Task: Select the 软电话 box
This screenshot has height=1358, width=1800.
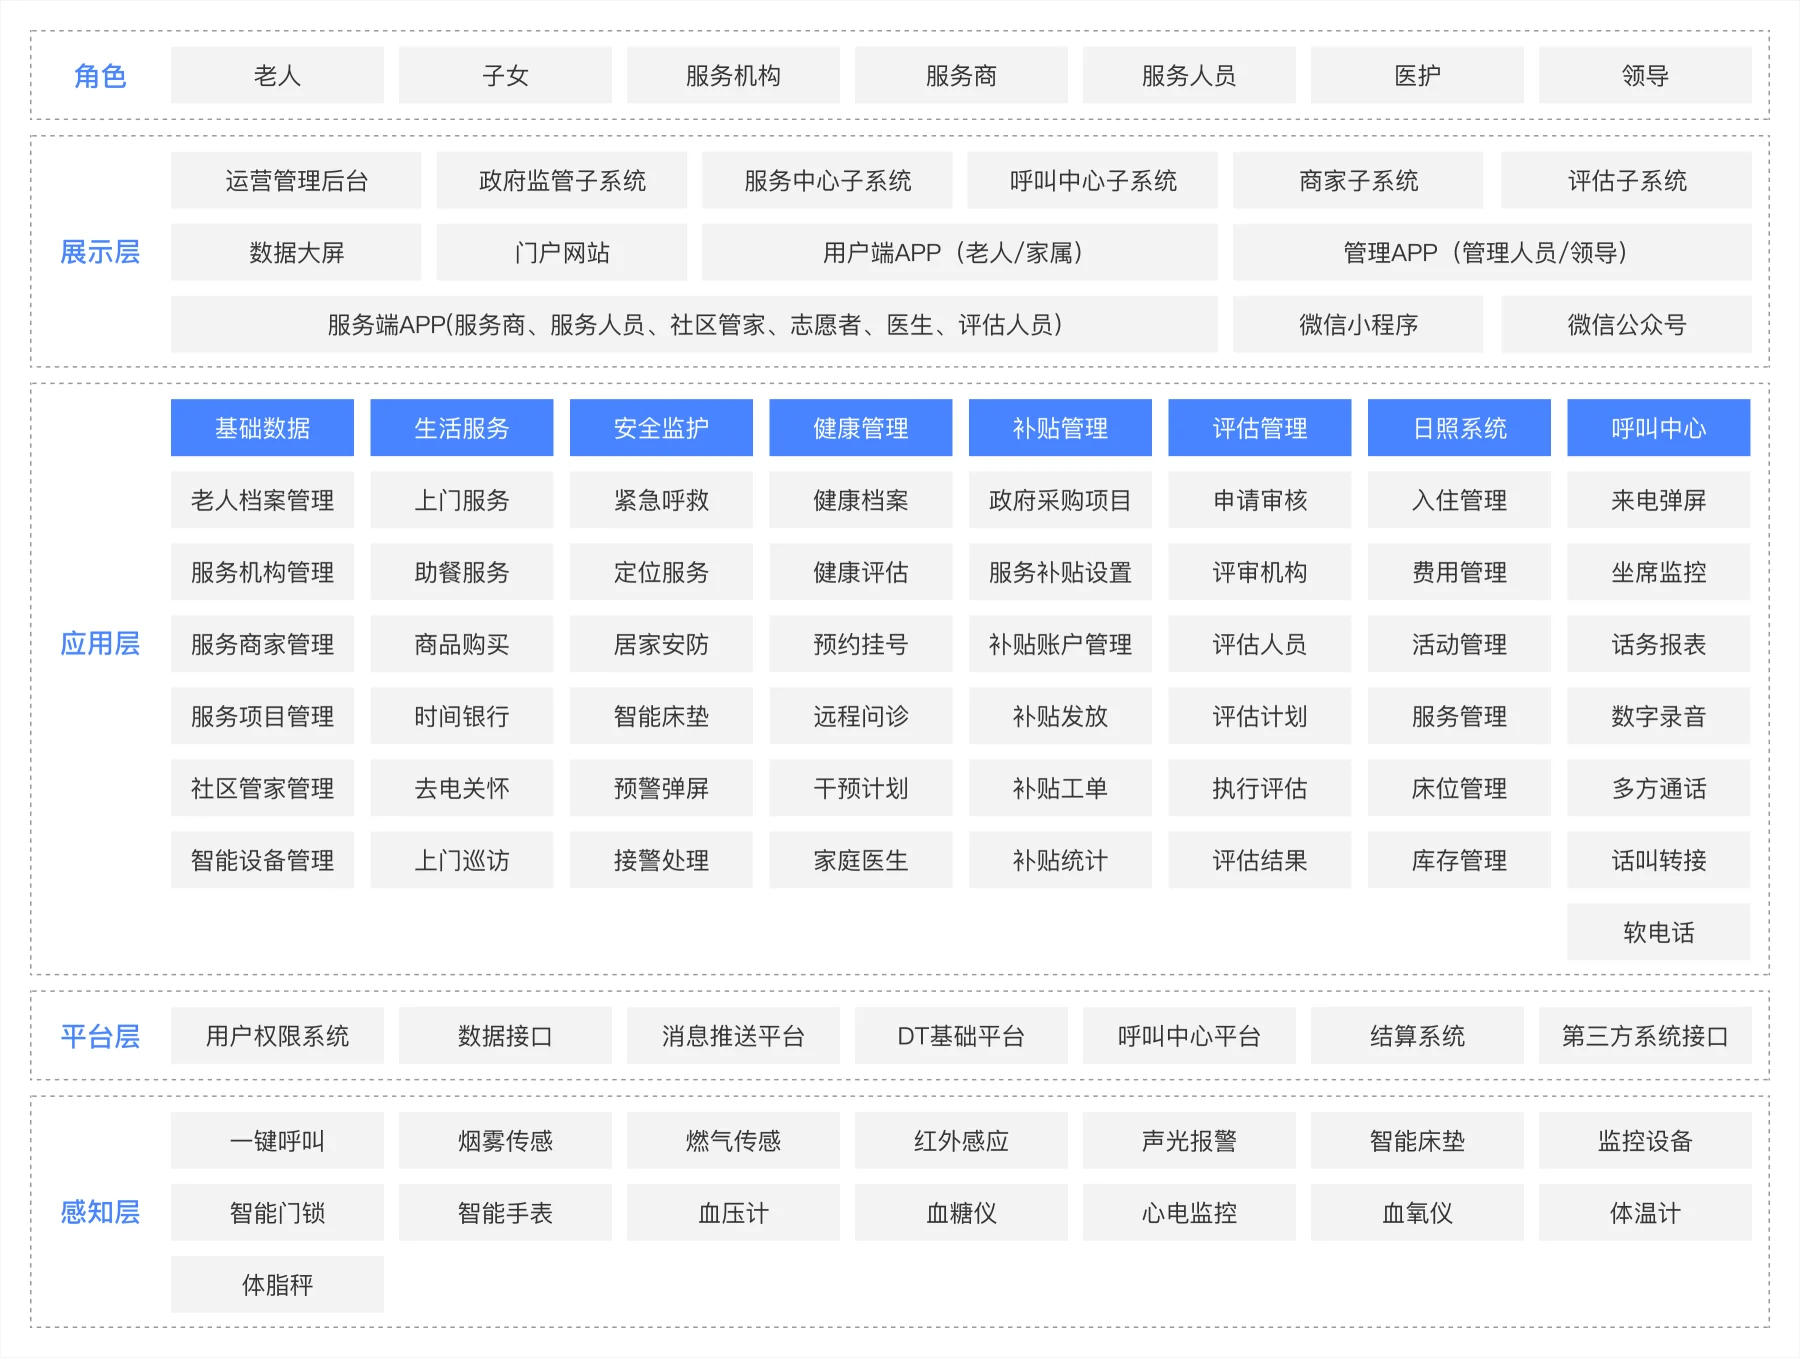Action: click(1659, 932)
